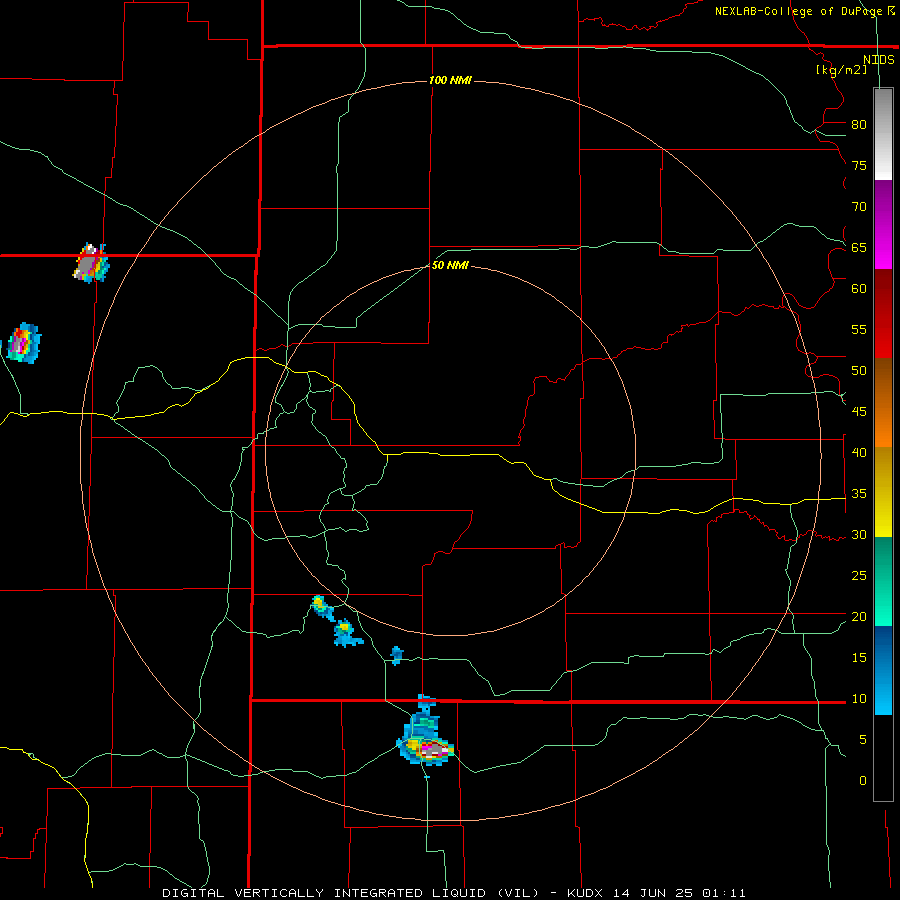
Task: Click the storm cell at the far left edge
Action: tap(23, 343)
